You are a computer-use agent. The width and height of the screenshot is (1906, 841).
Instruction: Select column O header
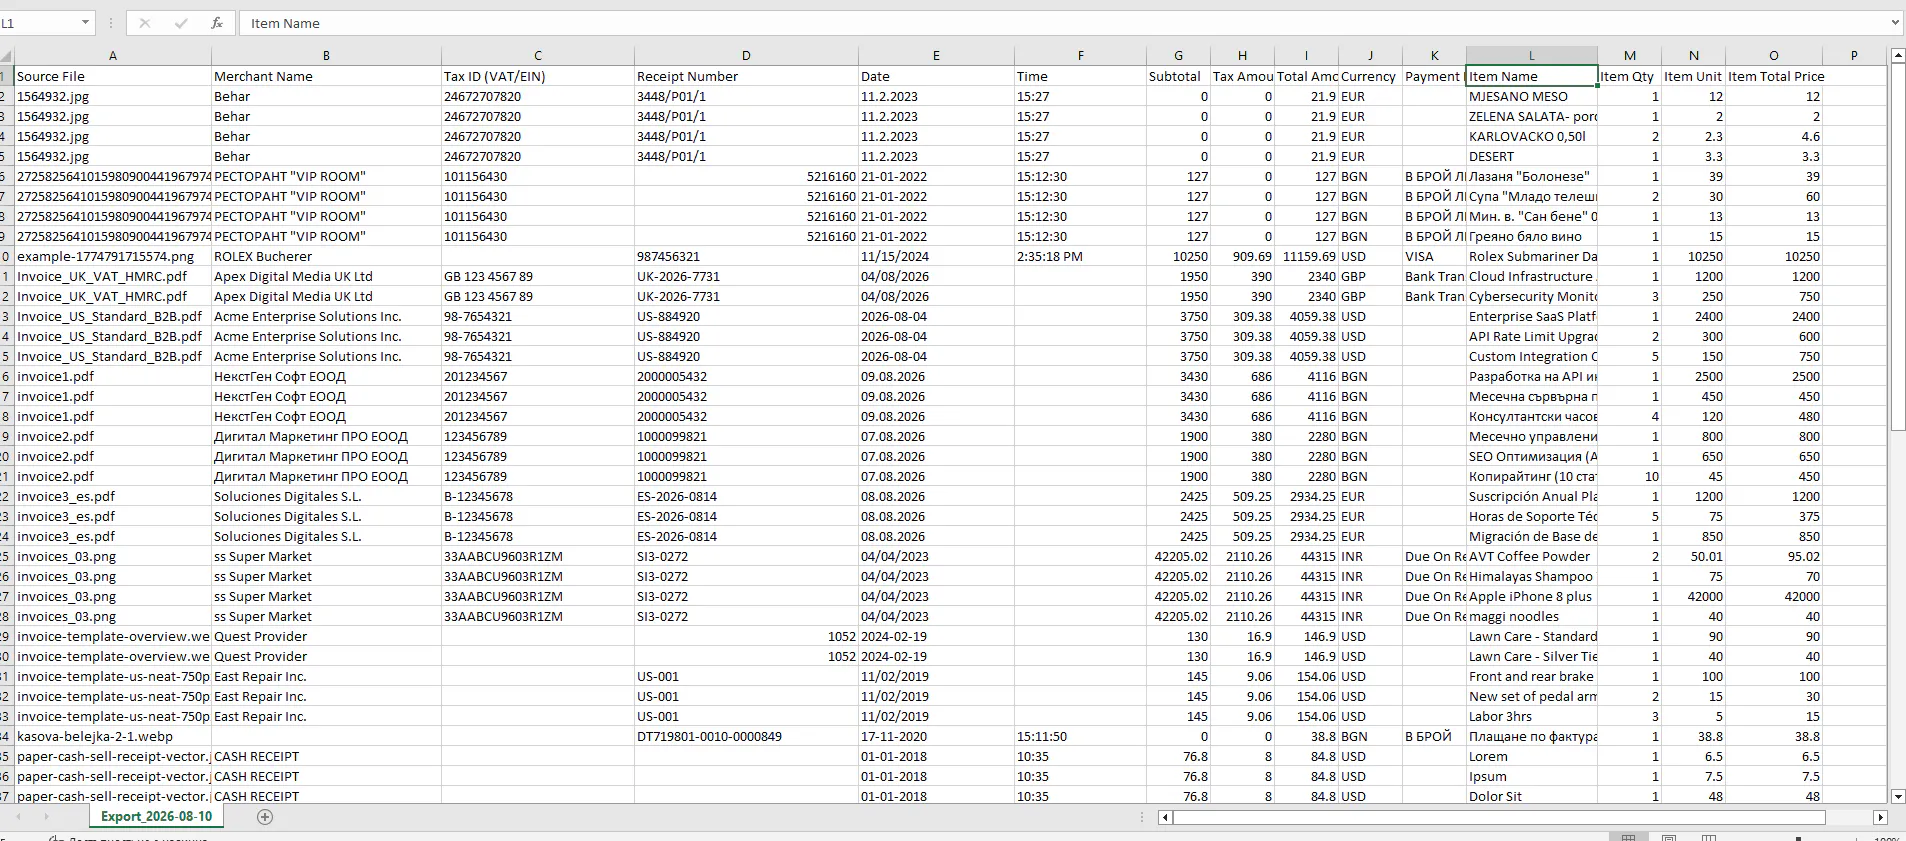coord(1774,55)
